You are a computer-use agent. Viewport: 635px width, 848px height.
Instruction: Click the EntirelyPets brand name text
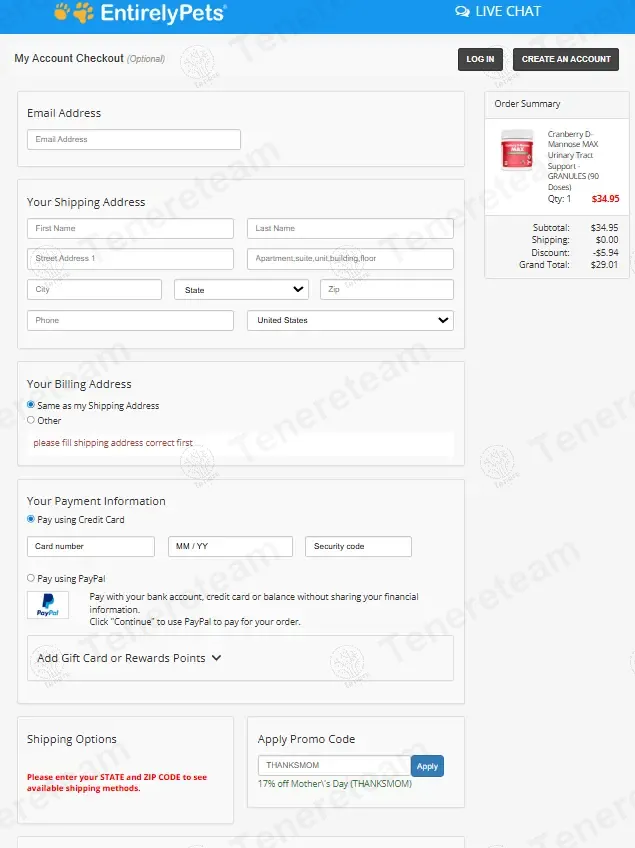(x=163, y=13)
